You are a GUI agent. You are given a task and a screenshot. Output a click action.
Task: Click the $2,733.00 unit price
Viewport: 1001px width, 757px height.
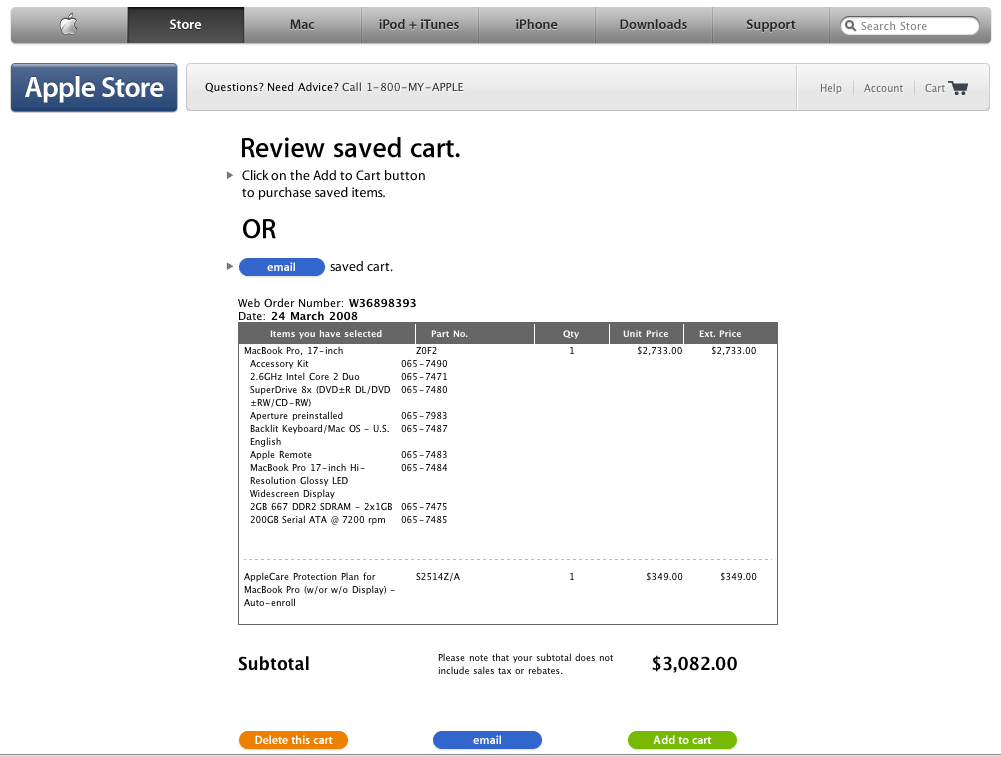coord(659,351)
